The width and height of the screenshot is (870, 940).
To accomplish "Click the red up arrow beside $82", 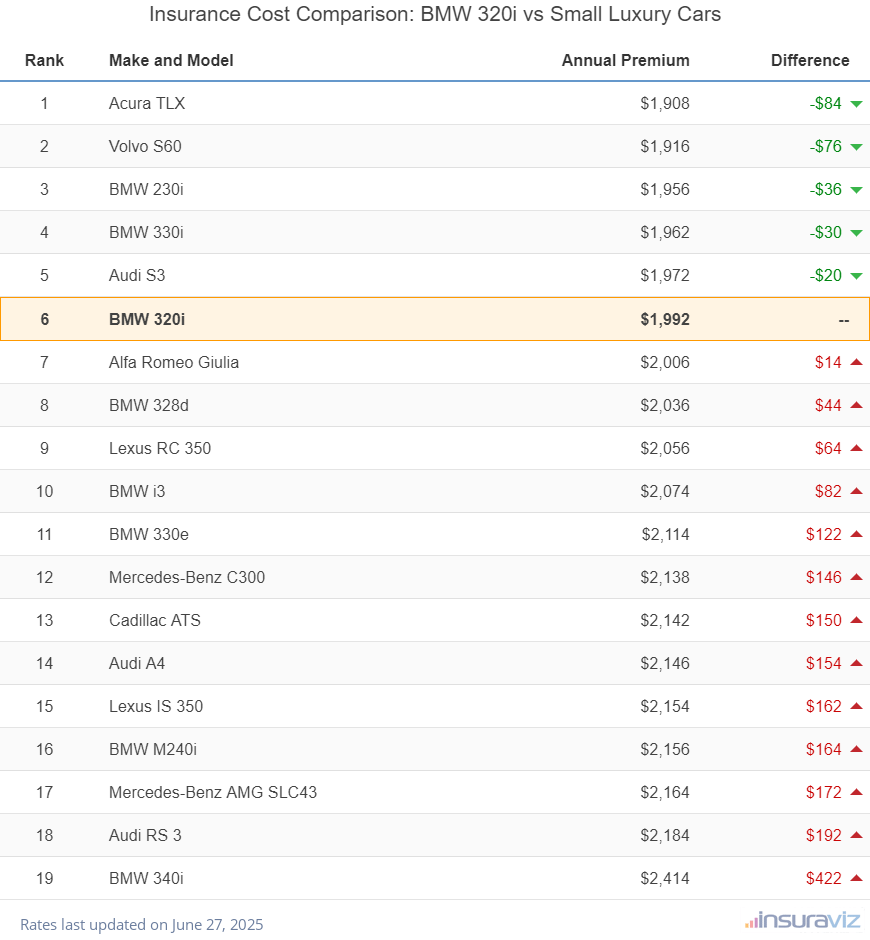I will click(x=856, y=491).
